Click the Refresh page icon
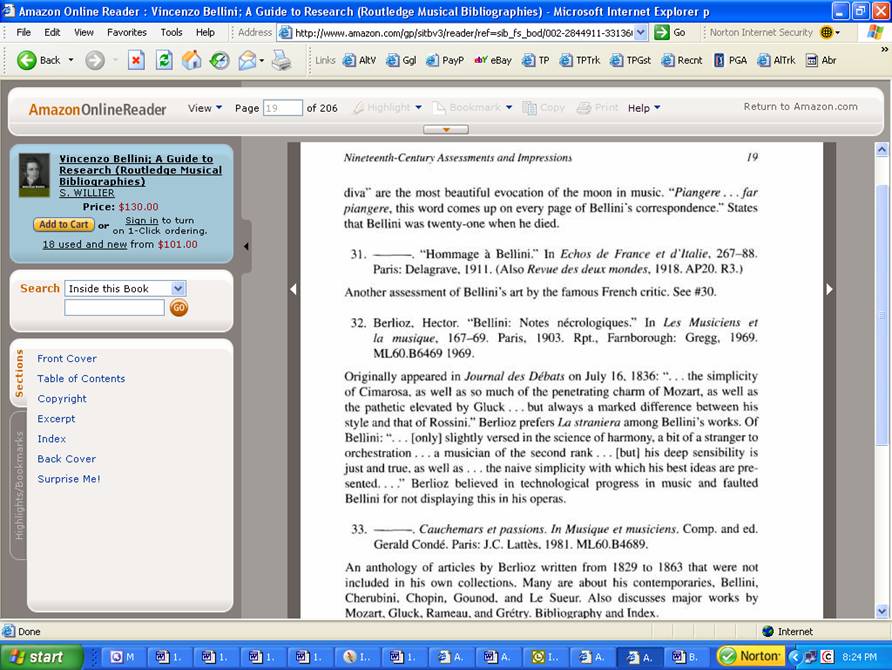The width and height of the screenshot is (892, 670). click(163, 60)
